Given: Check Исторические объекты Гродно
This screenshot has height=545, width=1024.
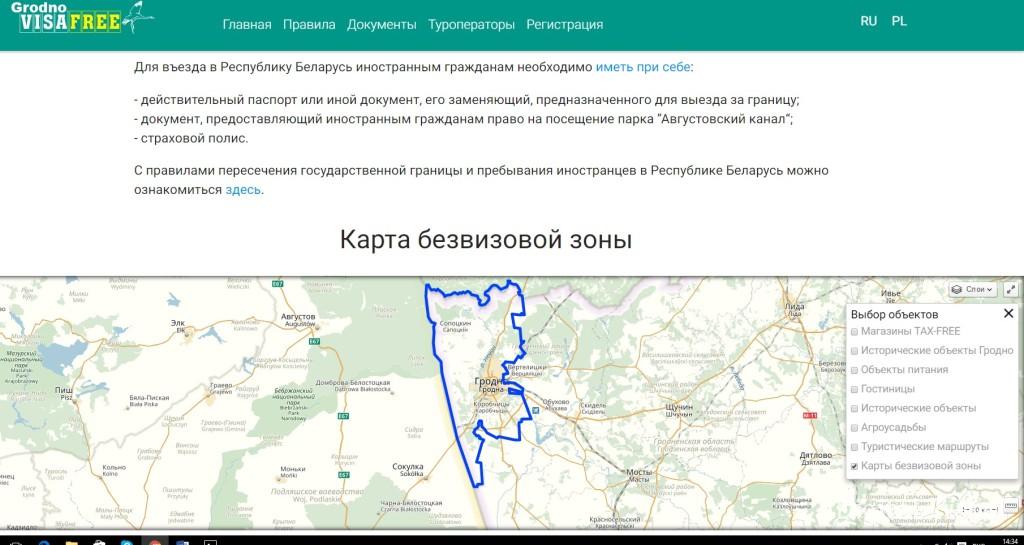Looking at the screenshot, I should tap(854, 351).
